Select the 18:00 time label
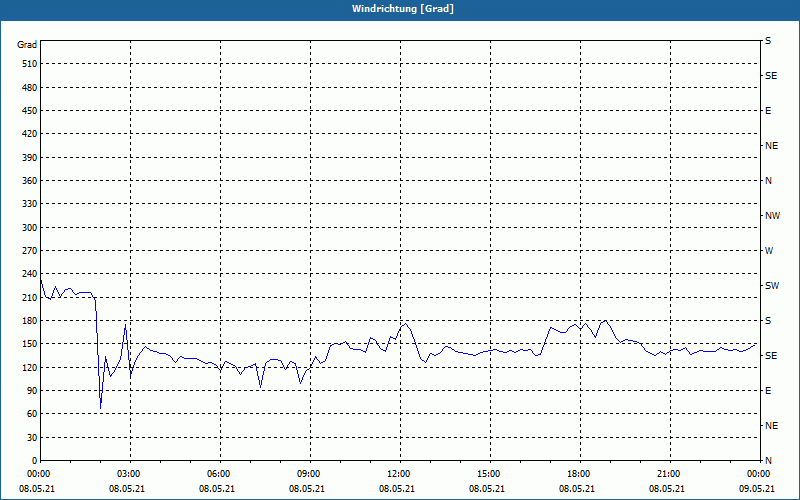This screenshot has width=800, height=500. pos(579,474)
